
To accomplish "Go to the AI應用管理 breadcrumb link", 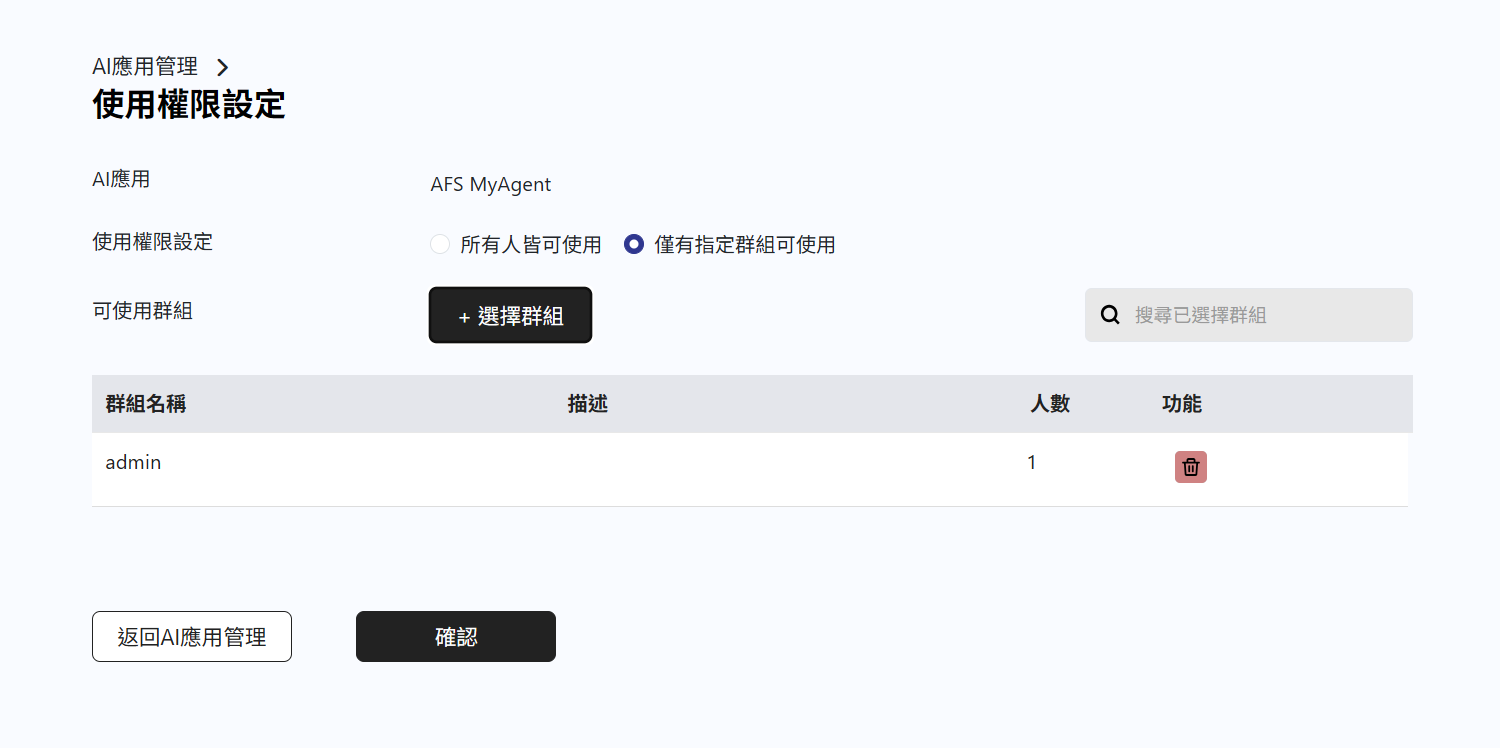I will (x=145, y=67).
